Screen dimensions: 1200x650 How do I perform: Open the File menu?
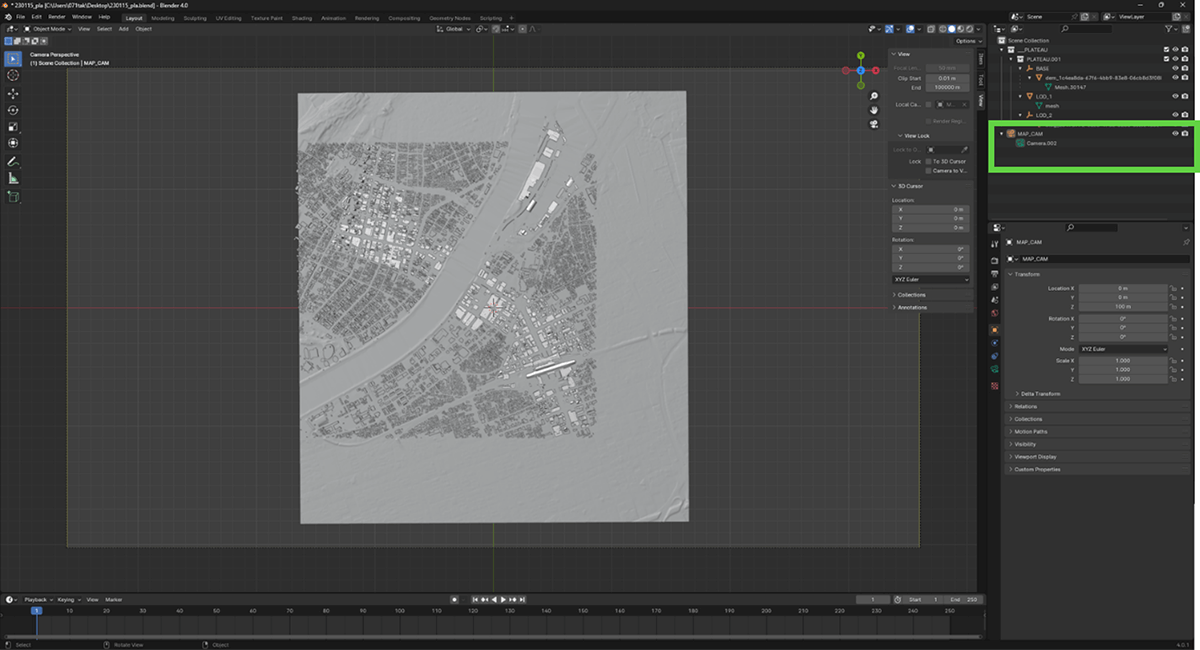point(20,17)
